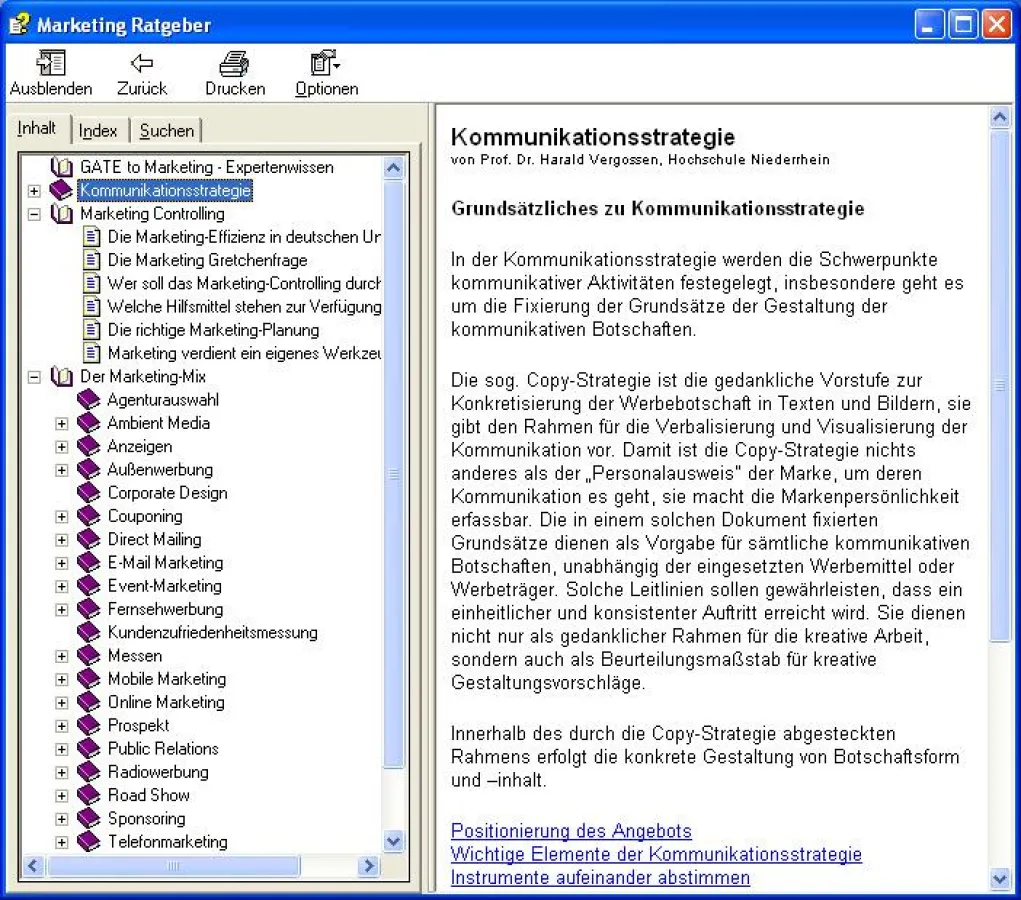This screenshot has width=1021, height=900.
Task: Click the Drucken printer icon
Action: pos(235,64)
